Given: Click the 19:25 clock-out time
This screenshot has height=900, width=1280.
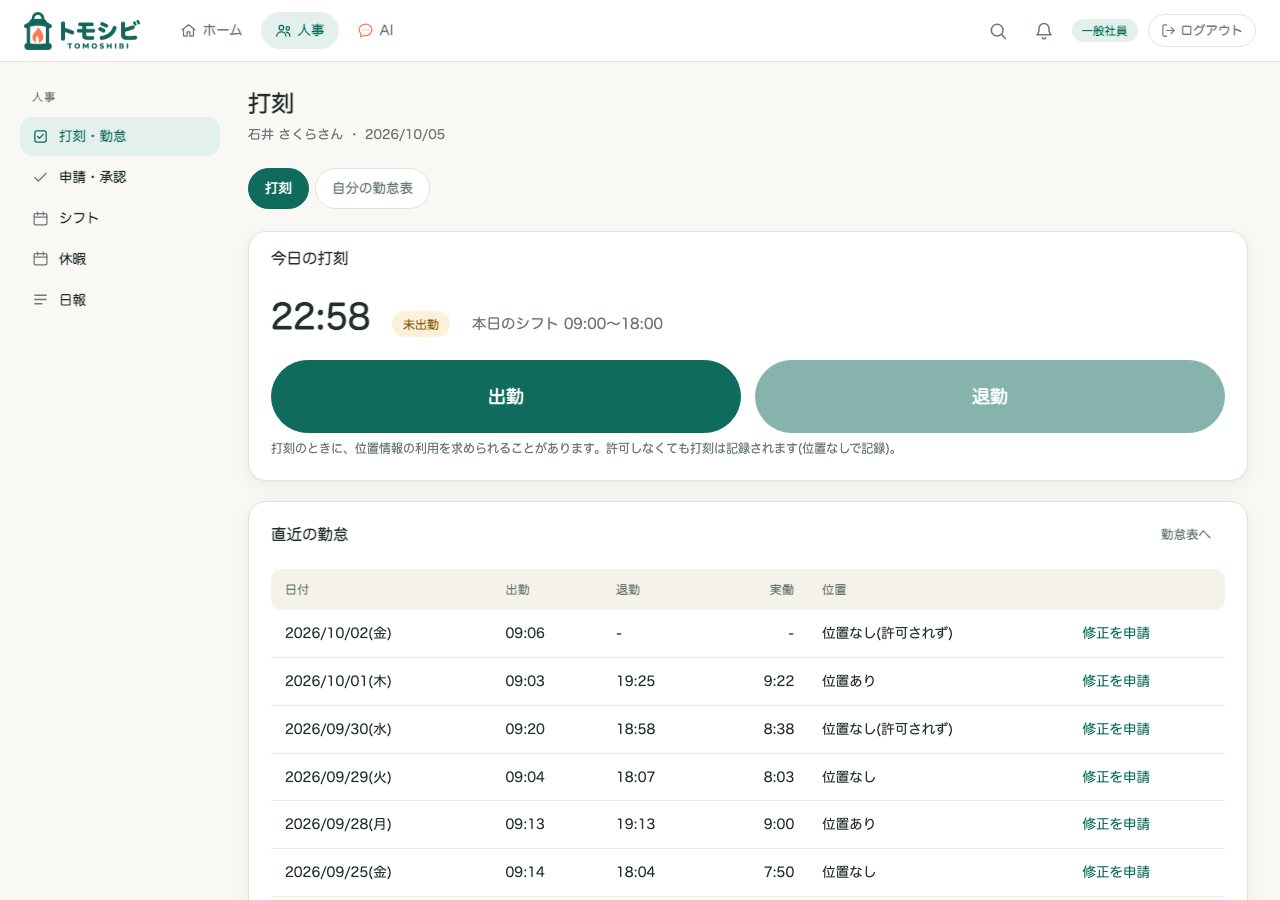Looking at the screenshot, I should 636,681.
